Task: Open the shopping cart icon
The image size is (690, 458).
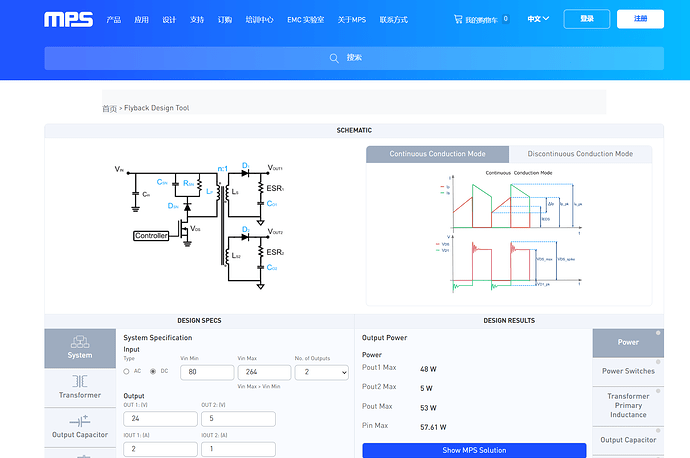Action: click(x=458, y=19)
